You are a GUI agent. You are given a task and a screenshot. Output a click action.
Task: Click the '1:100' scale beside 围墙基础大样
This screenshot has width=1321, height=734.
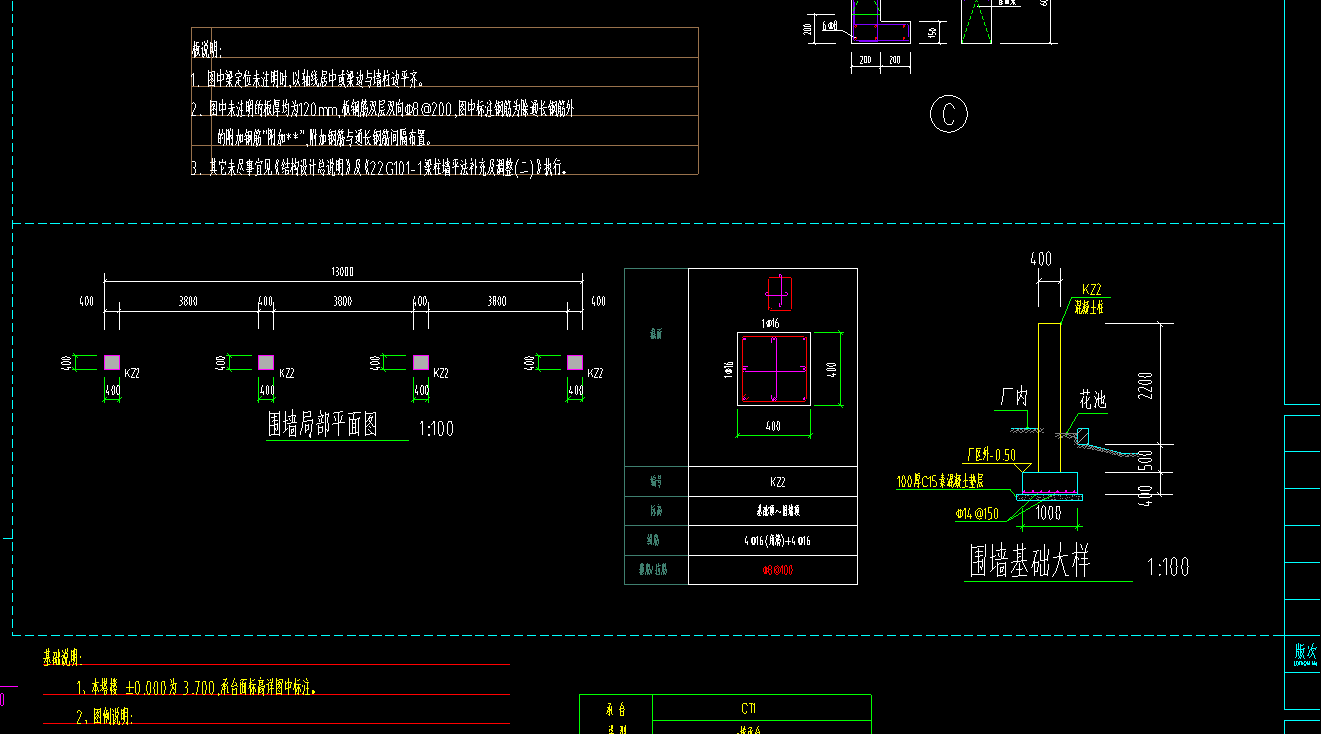tap(1168, 567)
